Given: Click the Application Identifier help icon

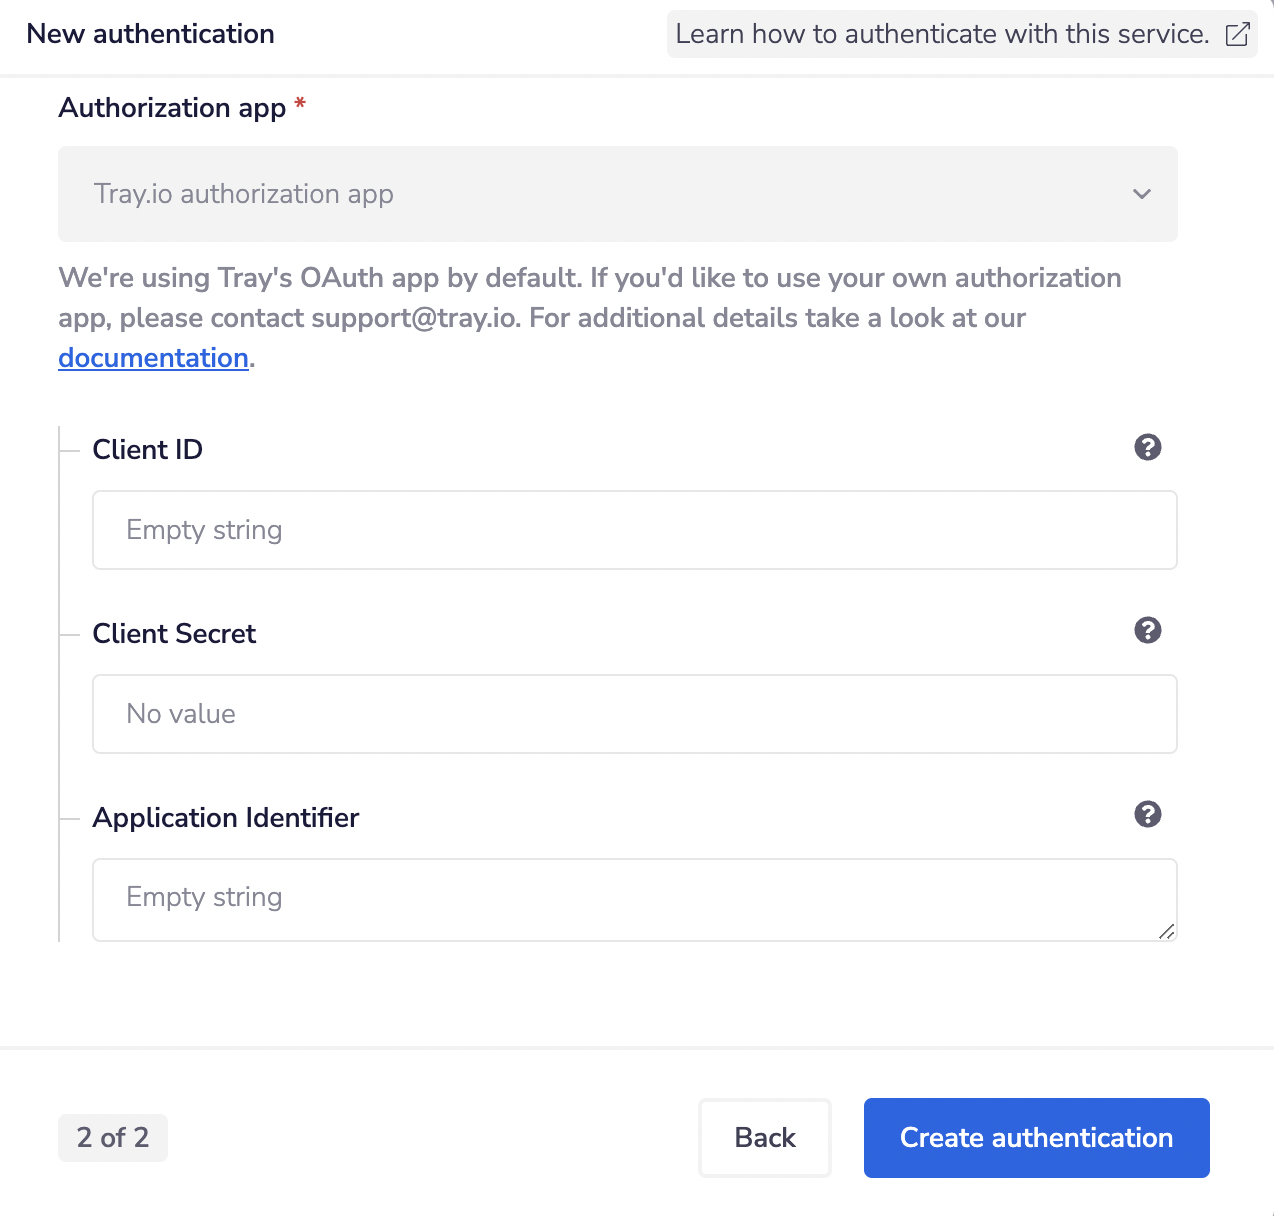Looking at the screenshot, I should 1148,814.
